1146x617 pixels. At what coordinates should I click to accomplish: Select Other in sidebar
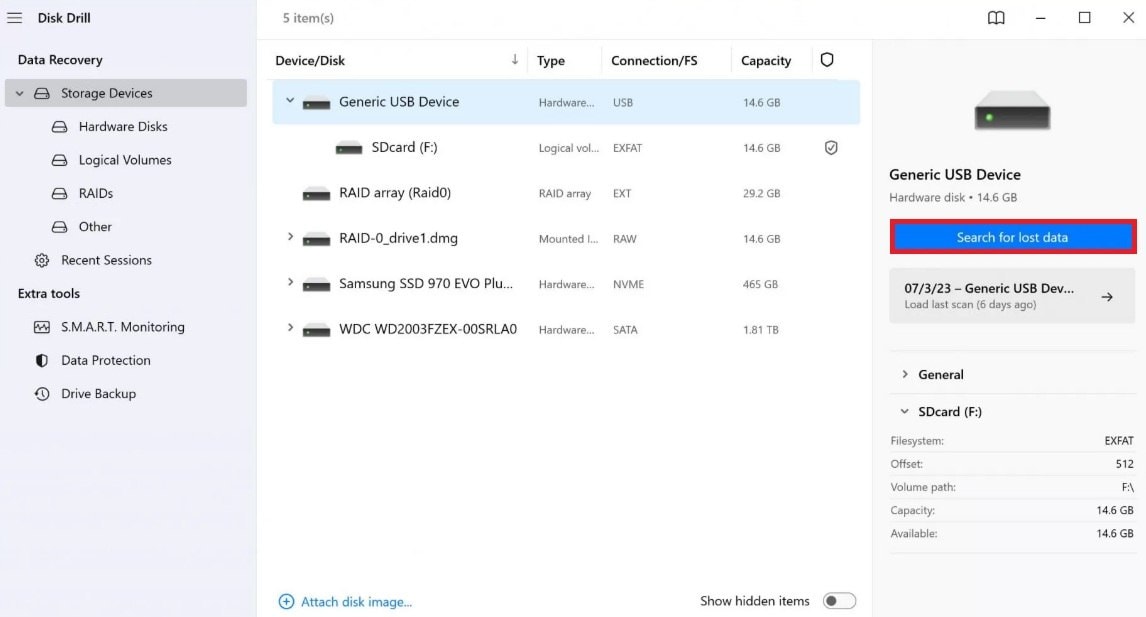pos(95,227)
